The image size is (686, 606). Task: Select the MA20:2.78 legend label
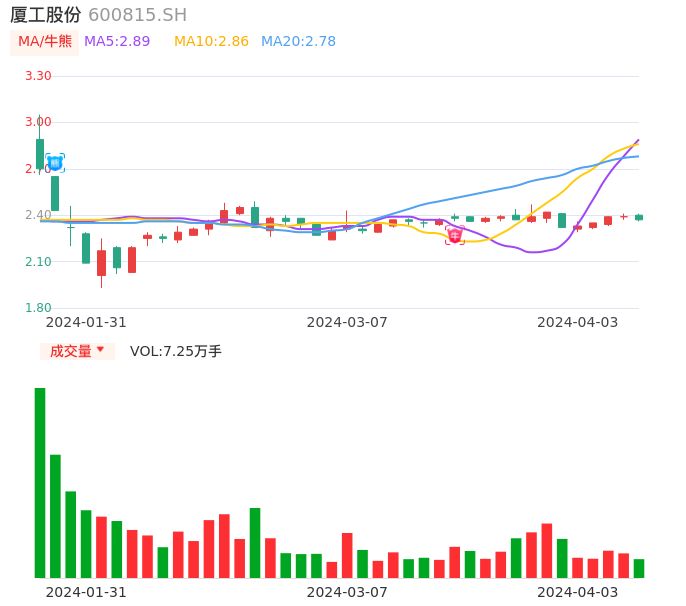coord(298,42)
